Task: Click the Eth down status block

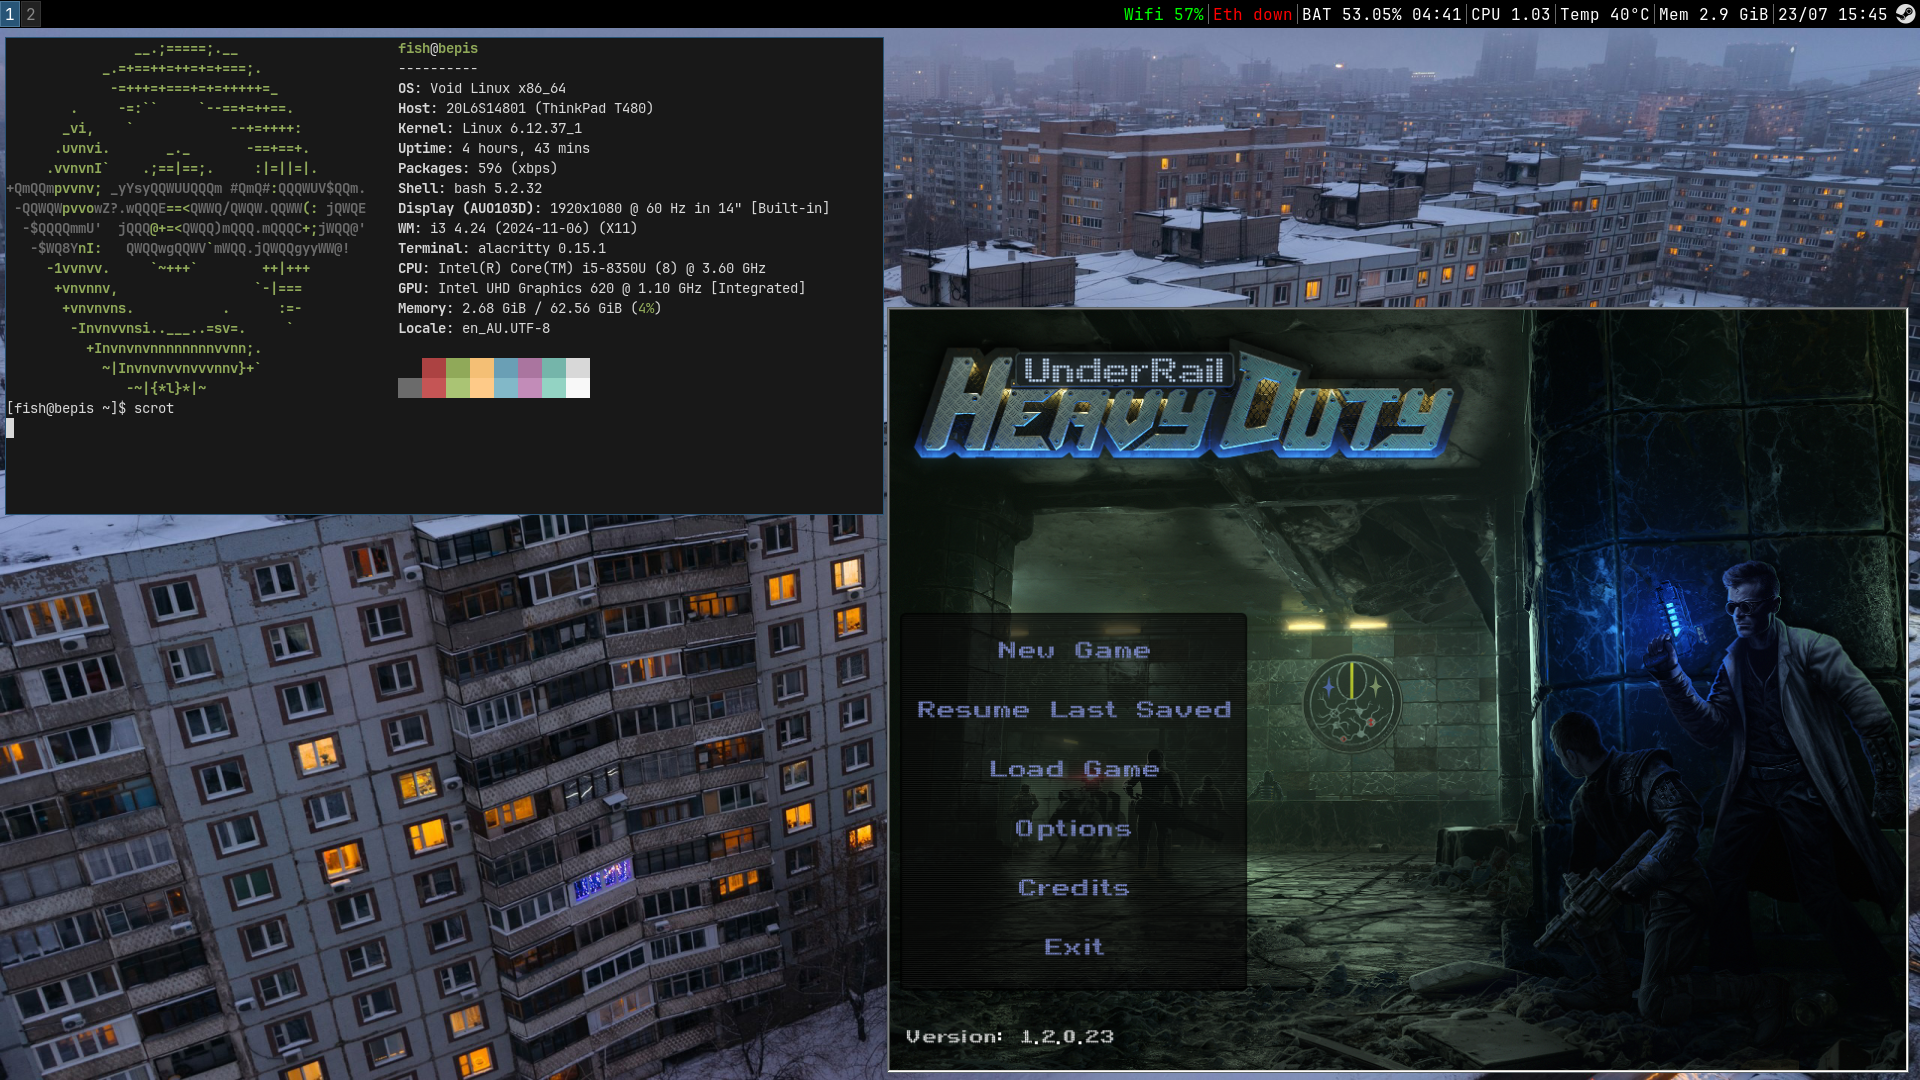Action: 1253,14
